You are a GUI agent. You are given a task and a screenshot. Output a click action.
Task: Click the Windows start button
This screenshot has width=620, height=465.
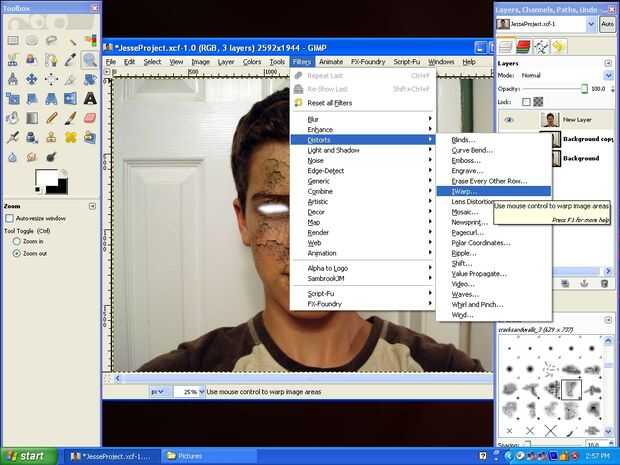[28, 456]
